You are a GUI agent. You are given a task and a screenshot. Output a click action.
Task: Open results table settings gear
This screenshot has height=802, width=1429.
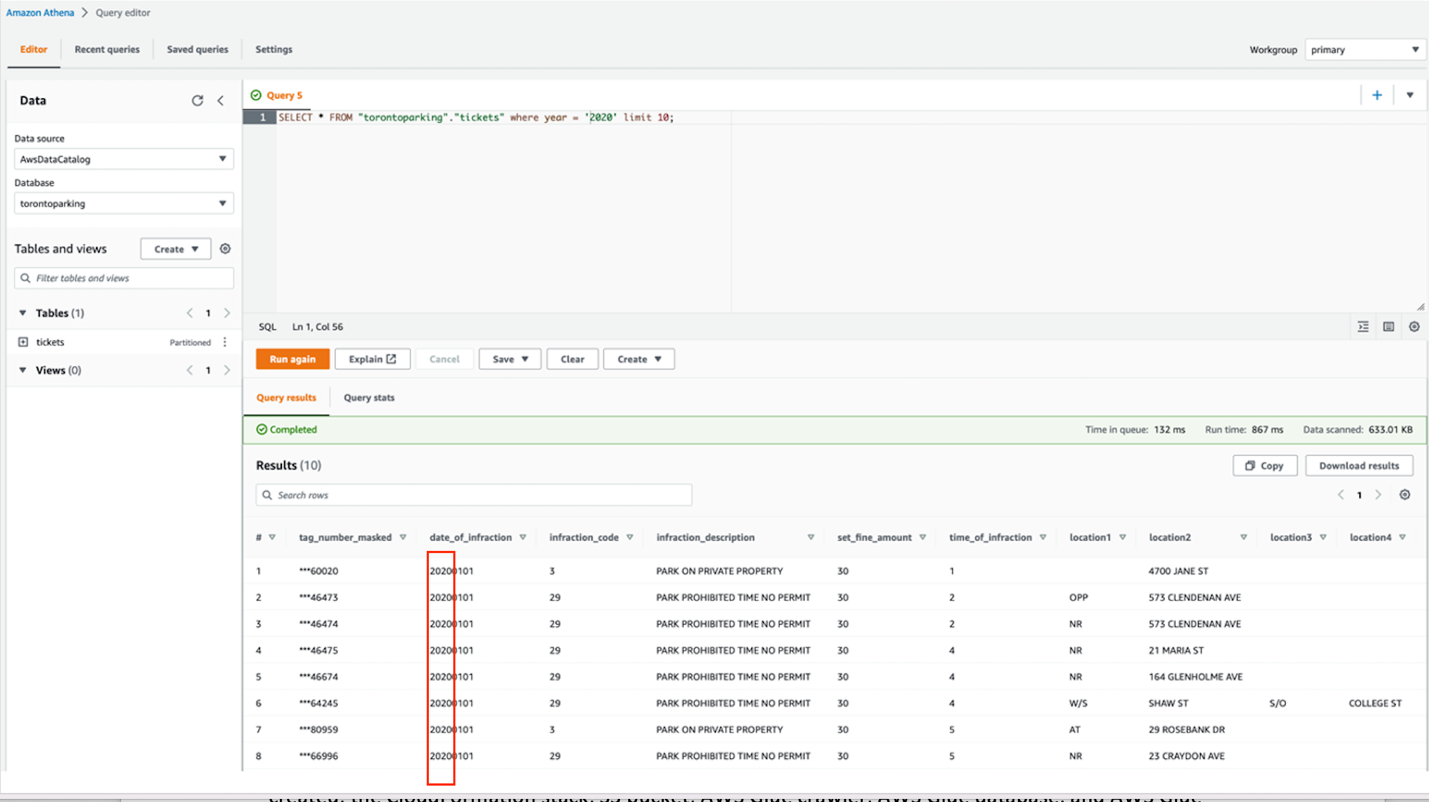(x=1405, y=495)
